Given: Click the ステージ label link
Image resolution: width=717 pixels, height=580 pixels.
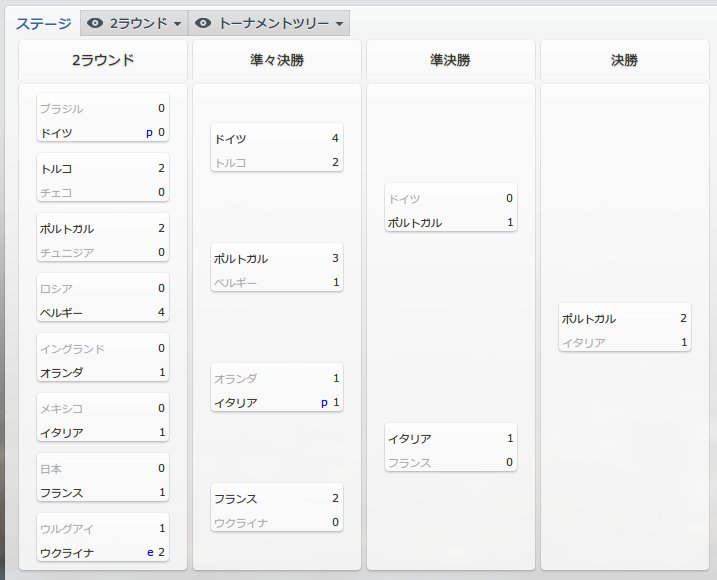Looking at the screenshot, I should click(44, 23).
